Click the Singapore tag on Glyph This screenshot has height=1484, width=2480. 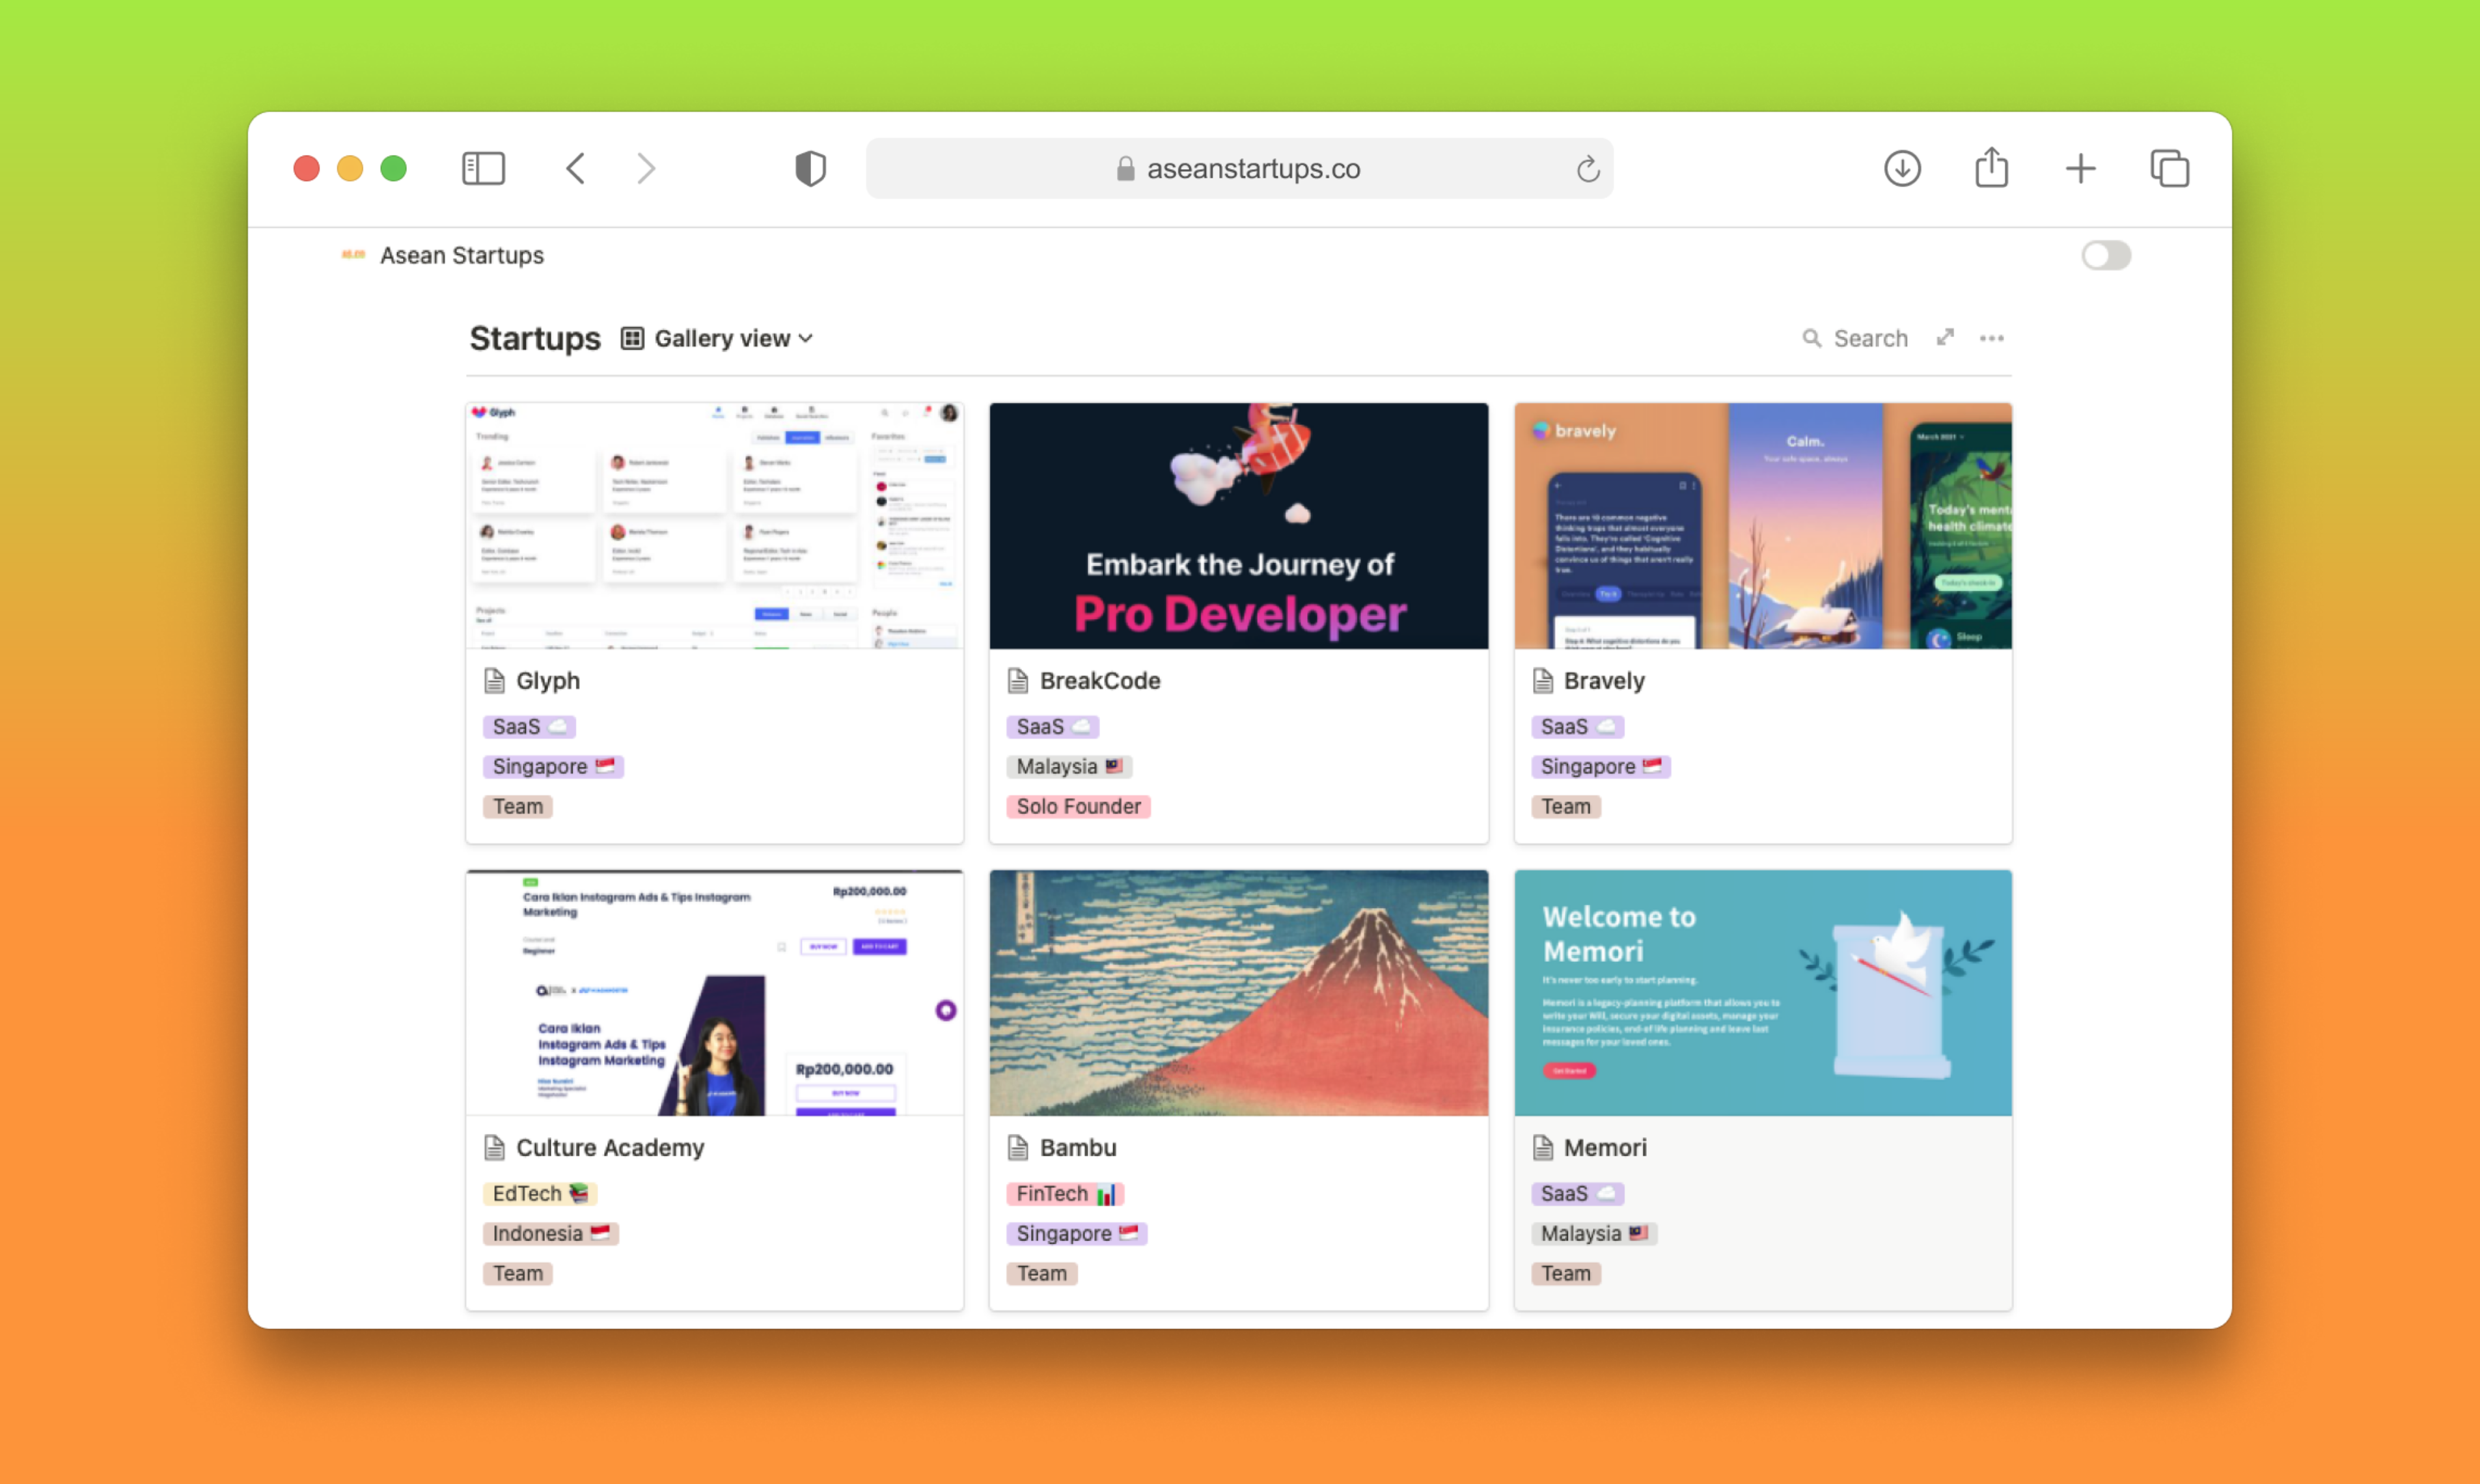553,766
